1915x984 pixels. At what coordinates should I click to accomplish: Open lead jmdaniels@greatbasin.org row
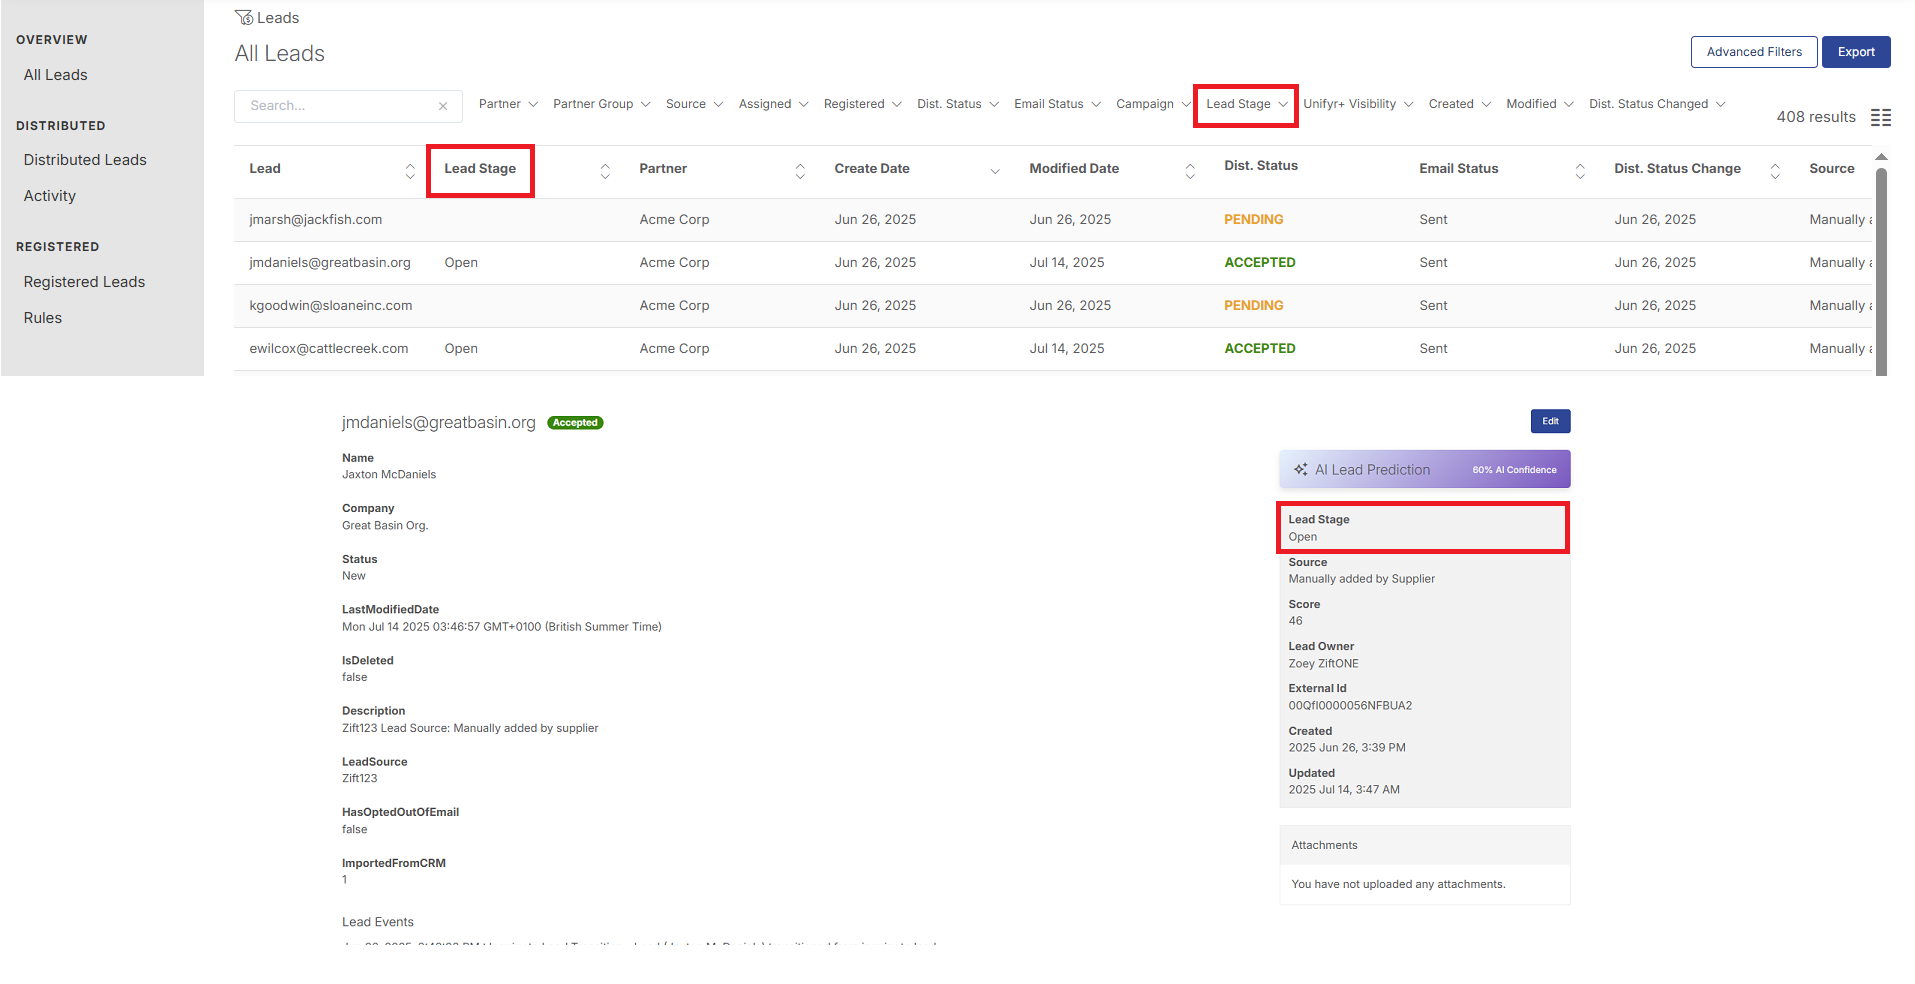tap(330, 263)
